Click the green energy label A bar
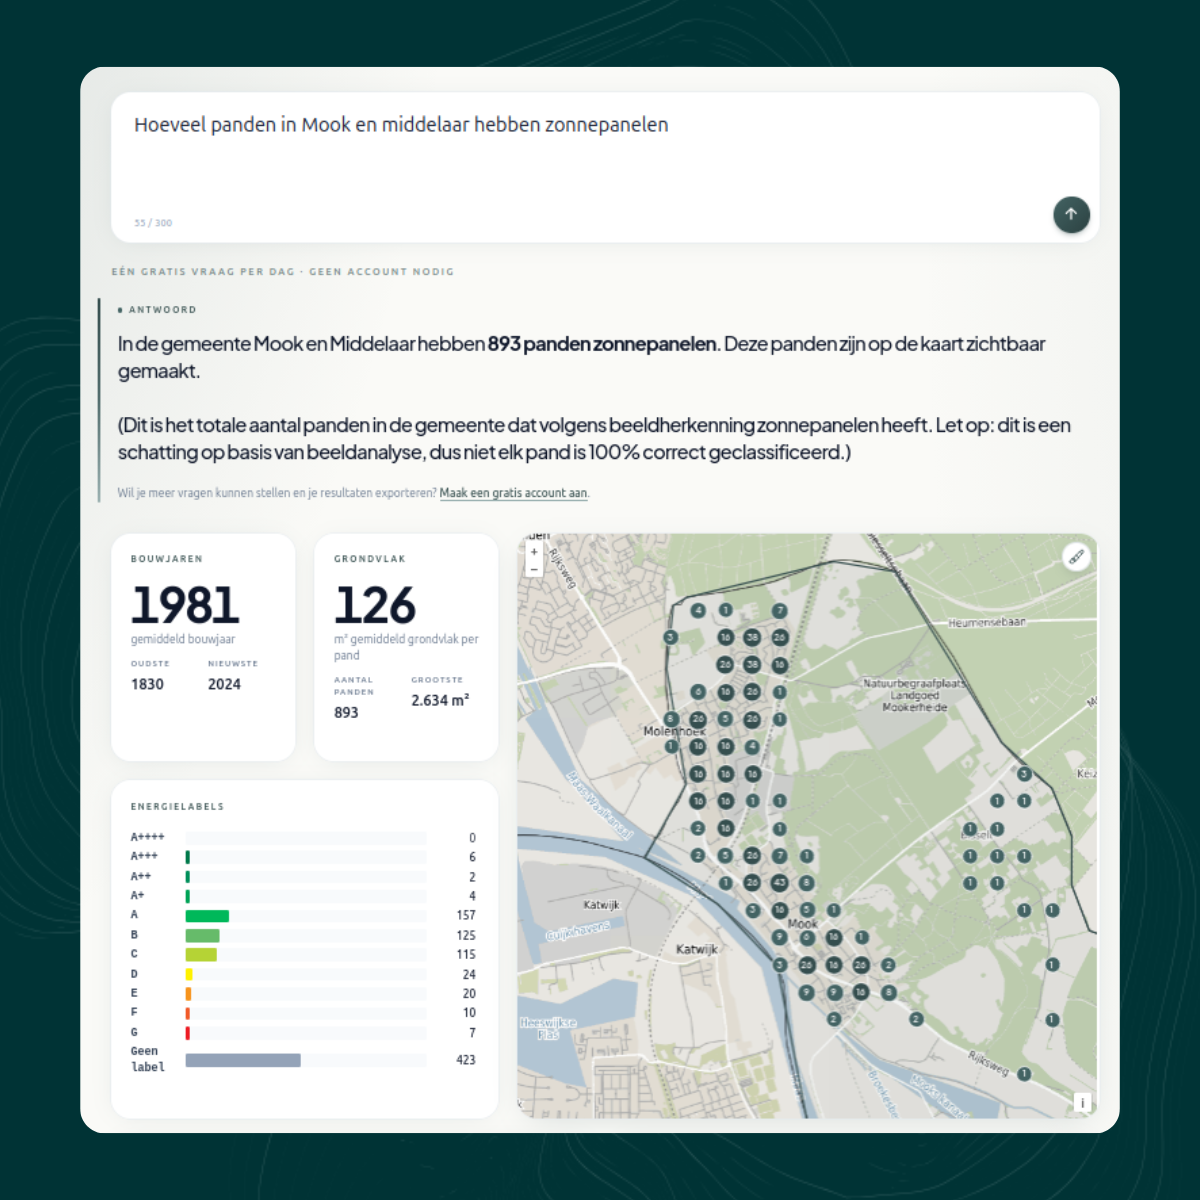The image size is (1200, 1200). 207,916
